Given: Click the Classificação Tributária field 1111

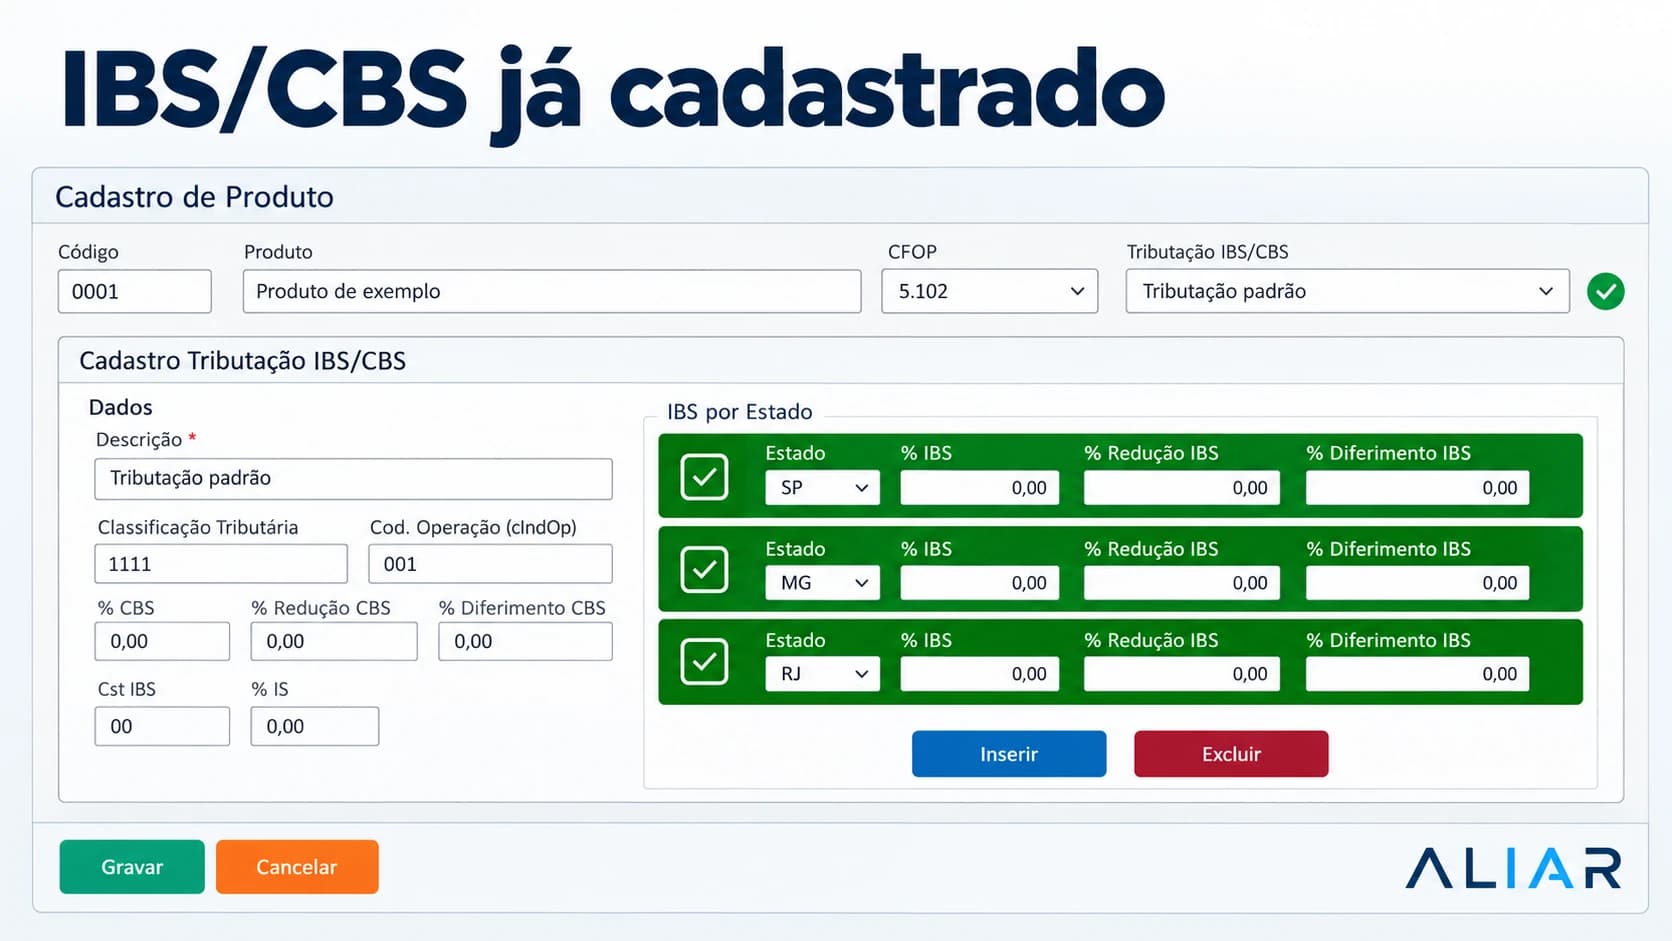Looking at the screenshot, I should 221,564.
